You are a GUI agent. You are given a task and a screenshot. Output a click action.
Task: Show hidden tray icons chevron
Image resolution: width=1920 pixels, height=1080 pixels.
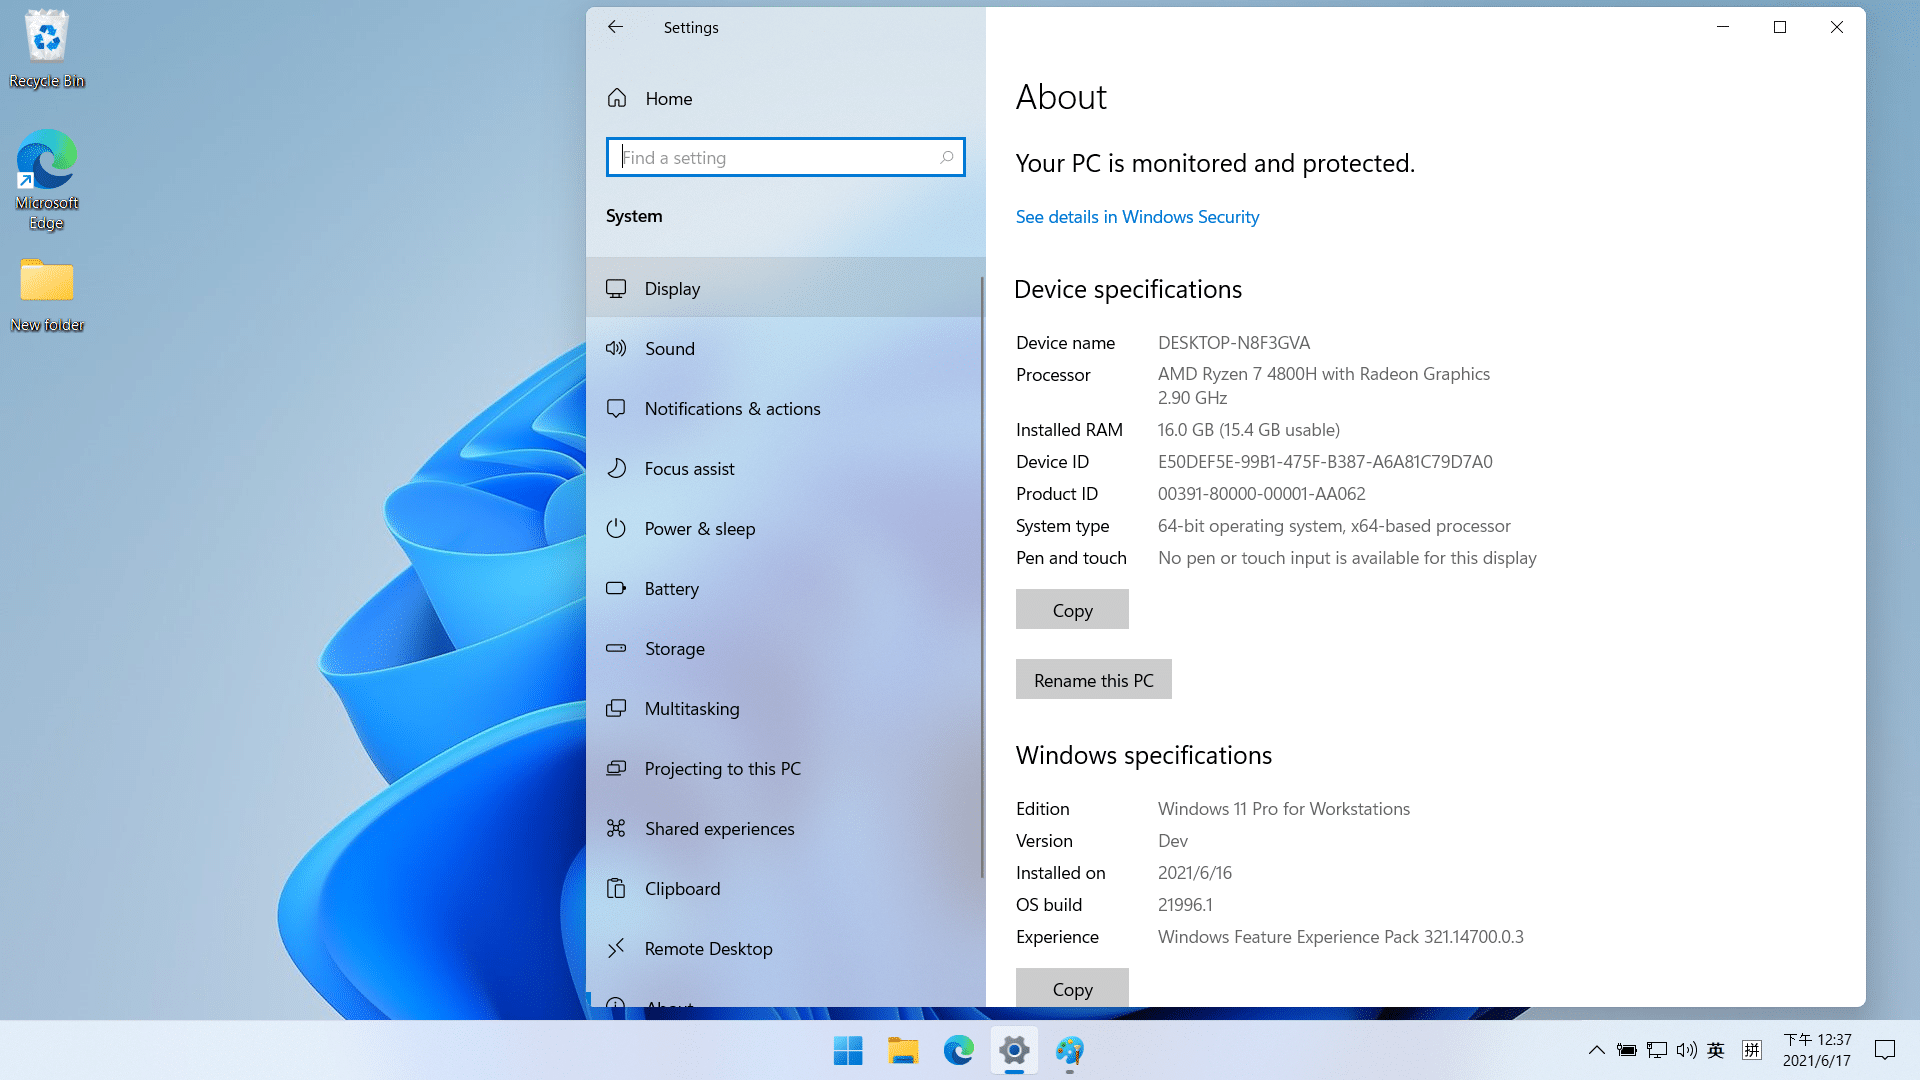click(x=1596, y=1050)
